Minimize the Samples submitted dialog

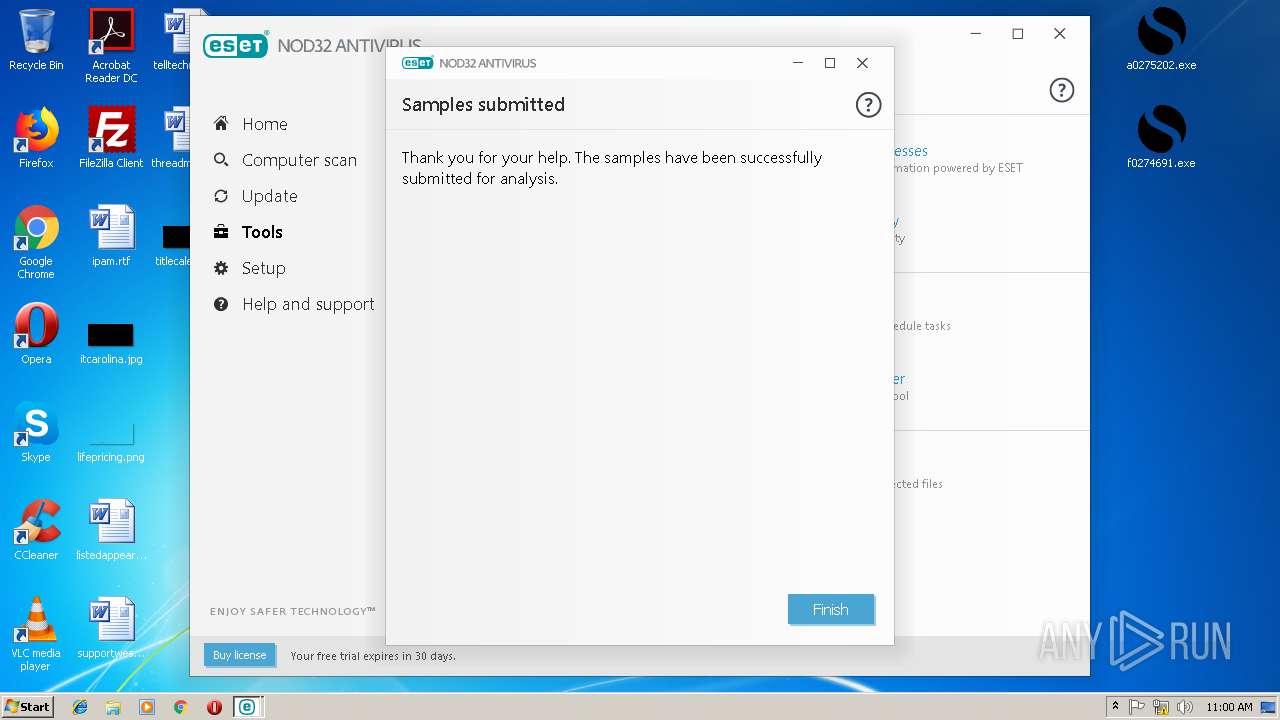tap(798, 63)
